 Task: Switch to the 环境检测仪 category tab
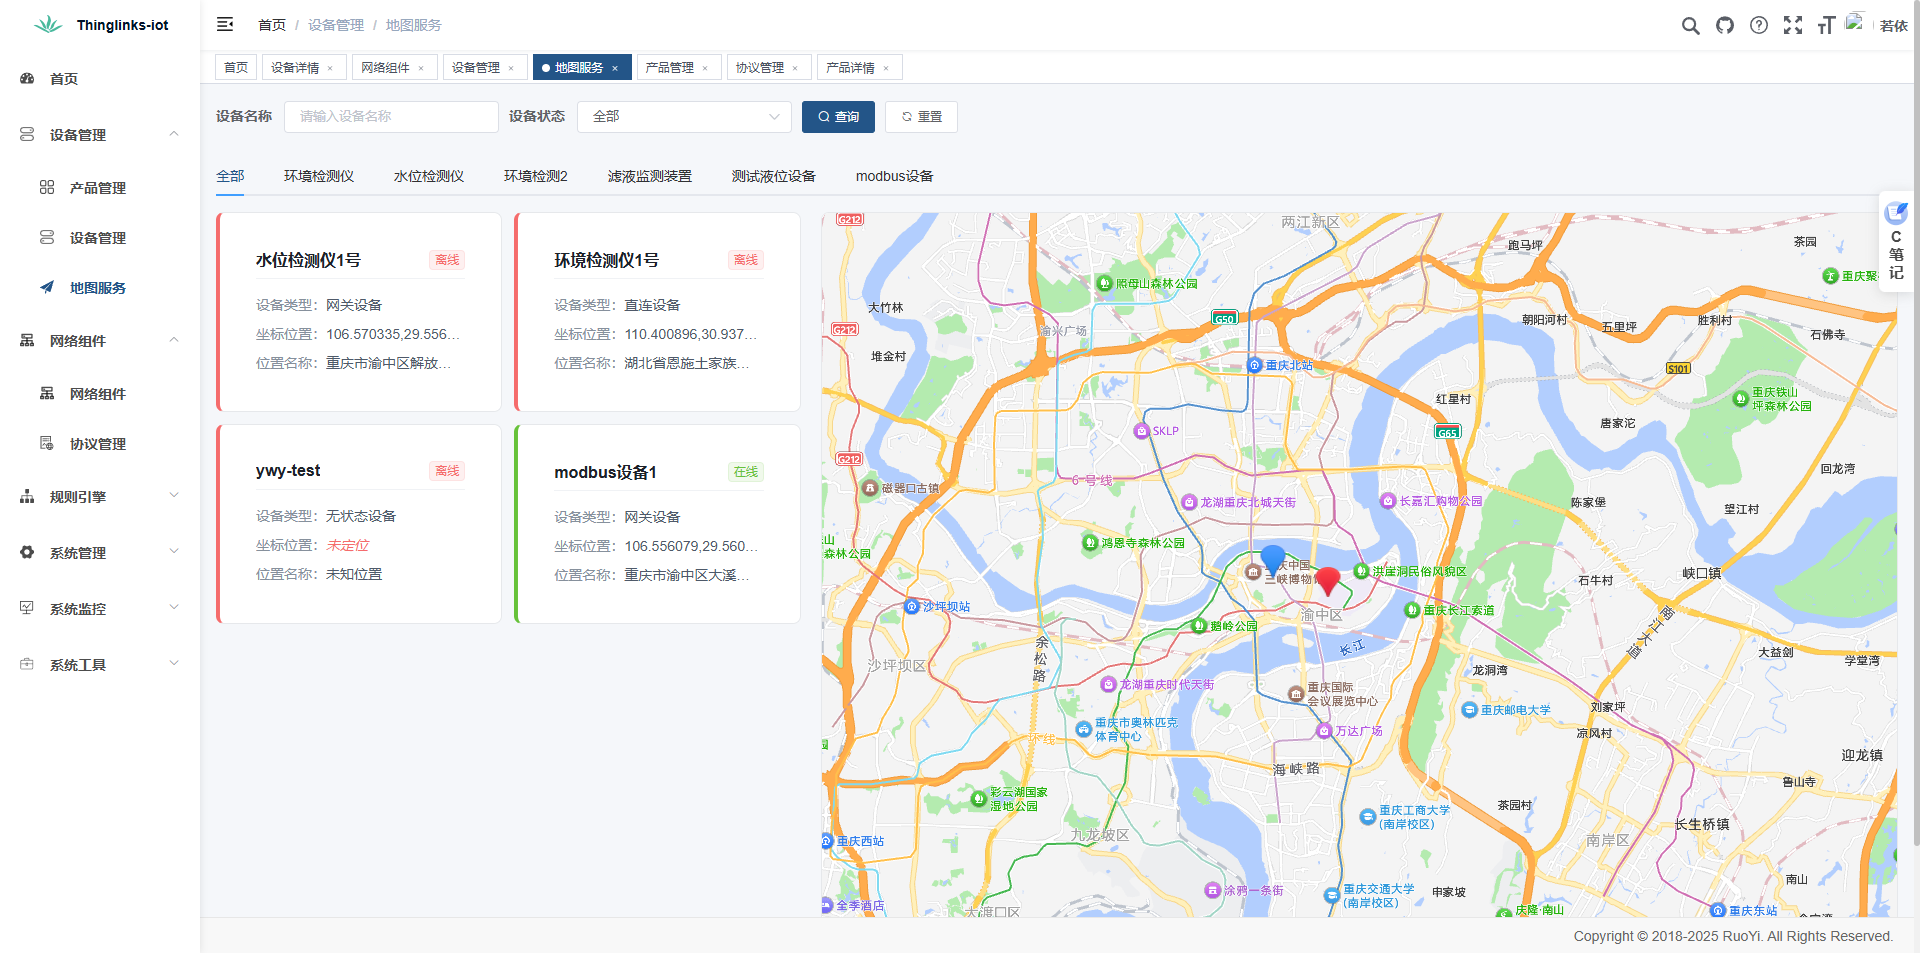tap(318, 176)
